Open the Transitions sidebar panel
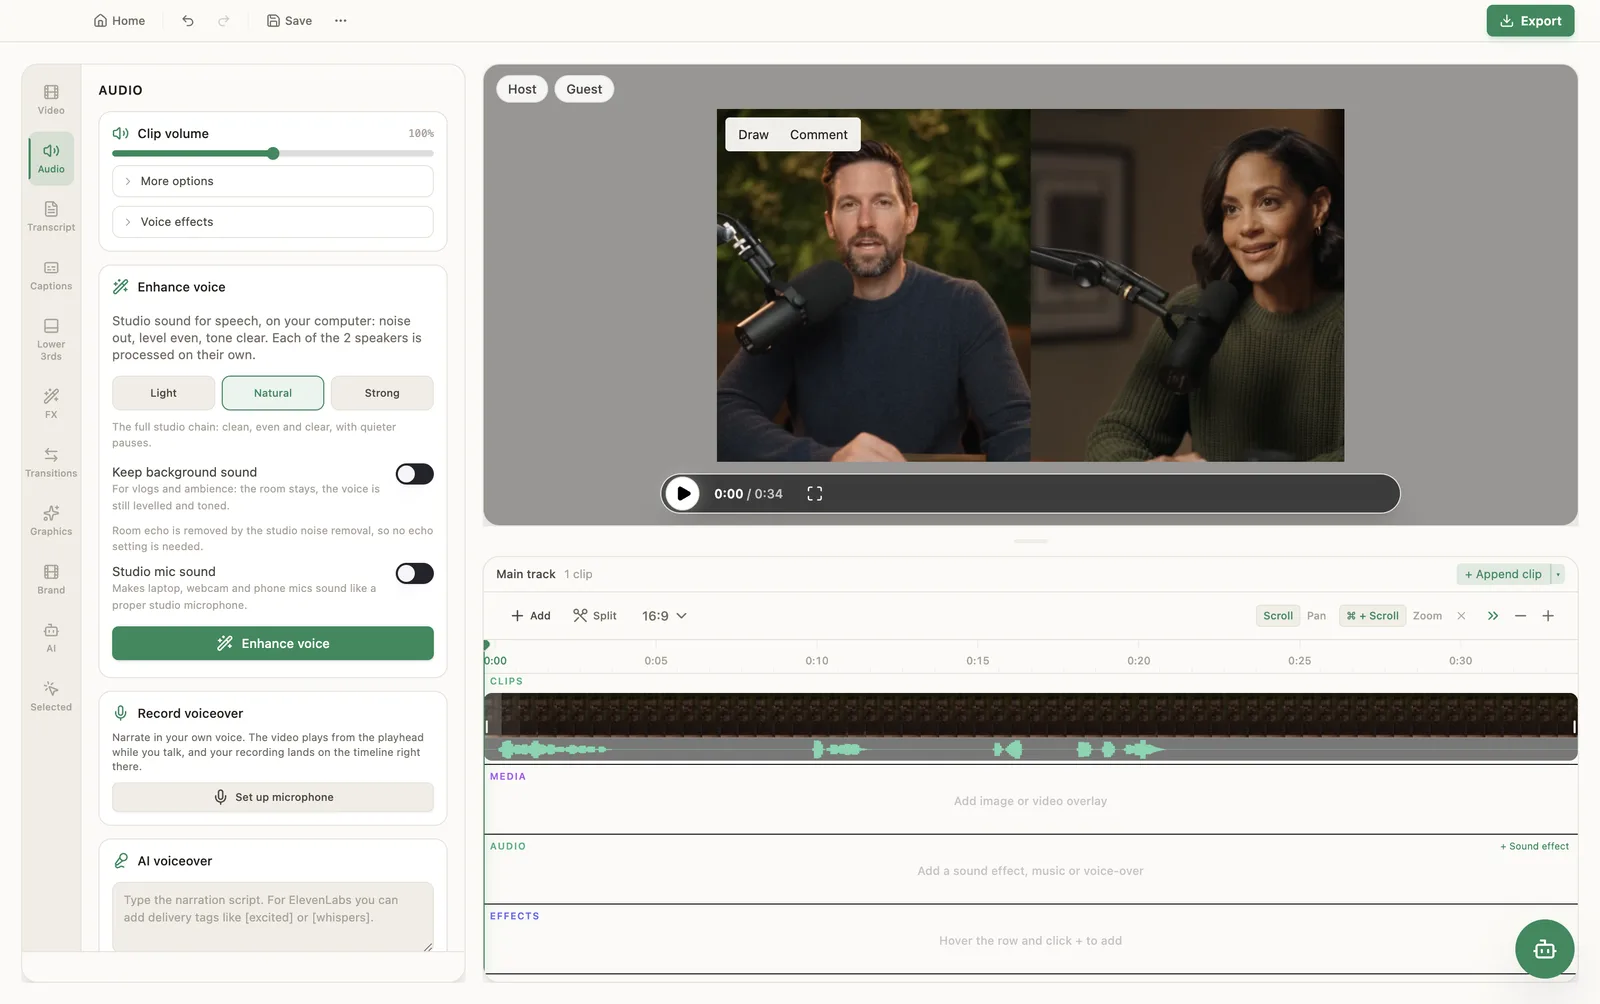The height and width of the screenshot is (1004, 1600). pyautogui.click(x=51, y=462)
